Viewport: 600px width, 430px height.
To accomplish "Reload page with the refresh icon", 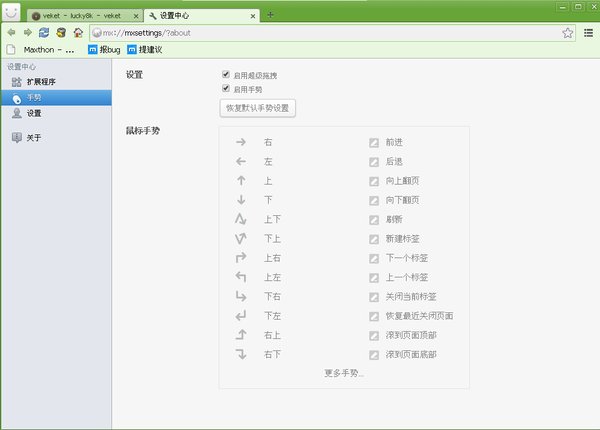I will pos(44,33).
